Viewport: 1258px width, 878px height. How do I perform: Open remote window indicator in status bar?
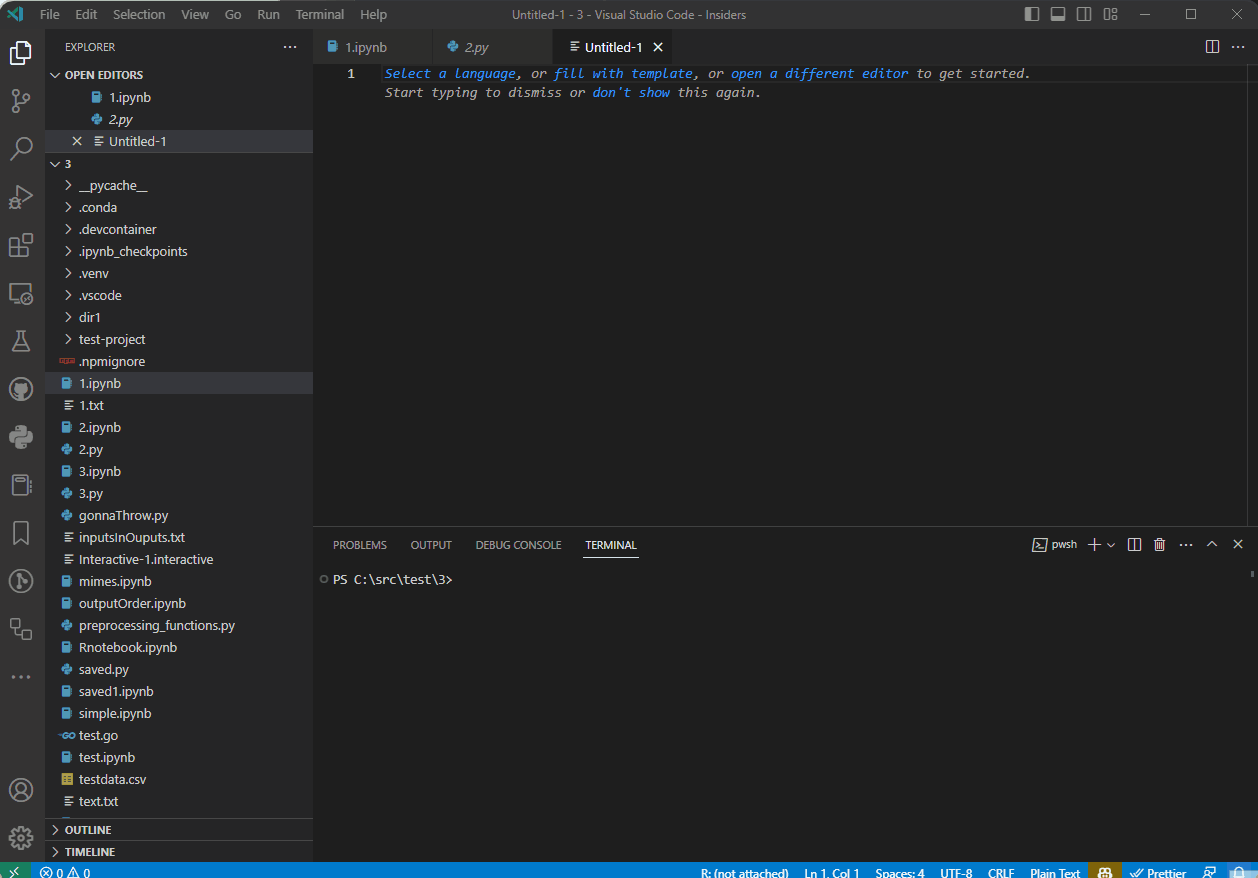(14, 872)
